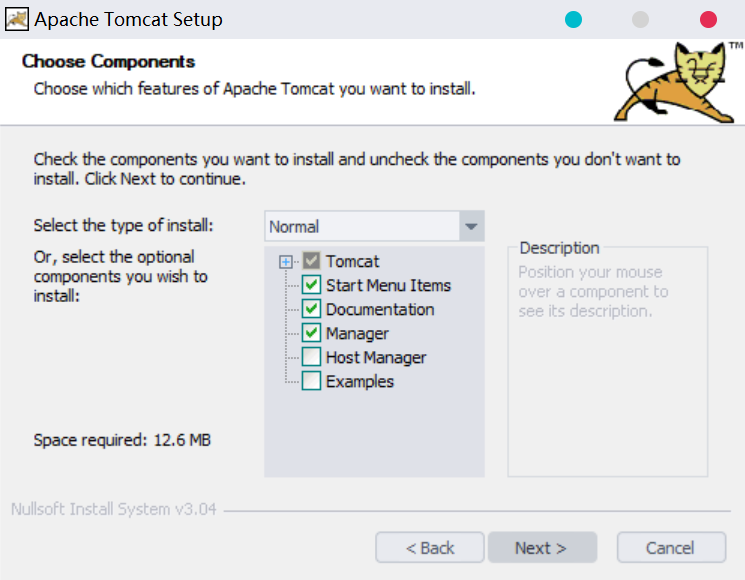Image resolution: width=745 pixels, height=580 pixels.
Task: Go to previous page with Back
Action: pyautogui.click(x=430, y=548)
